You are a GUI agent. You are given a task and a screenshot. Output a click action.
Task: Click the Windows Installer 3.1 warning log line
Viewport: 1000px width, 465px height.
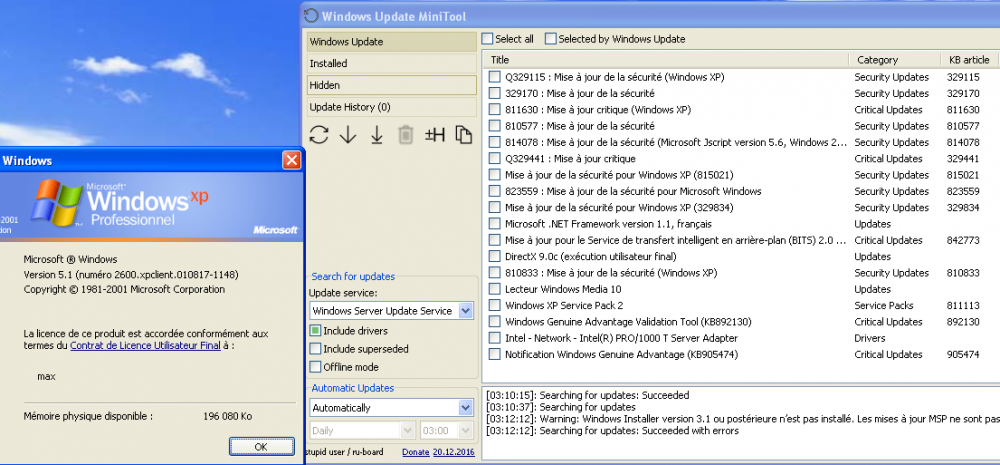(x=742, y=419)
